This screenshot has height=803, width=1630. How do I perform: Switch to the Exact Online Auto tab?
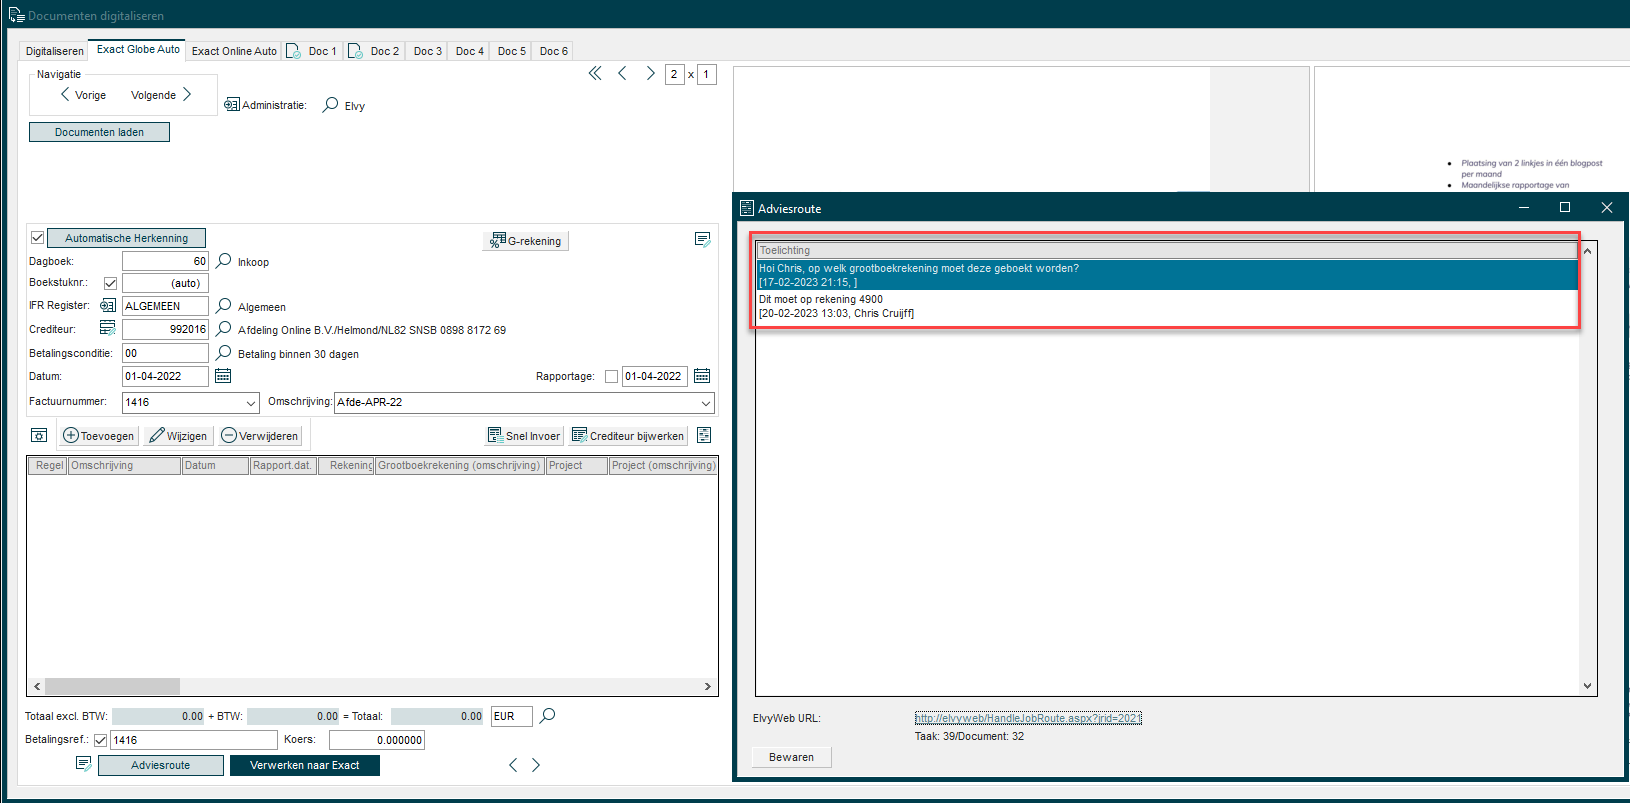click(x=234, y=51)
